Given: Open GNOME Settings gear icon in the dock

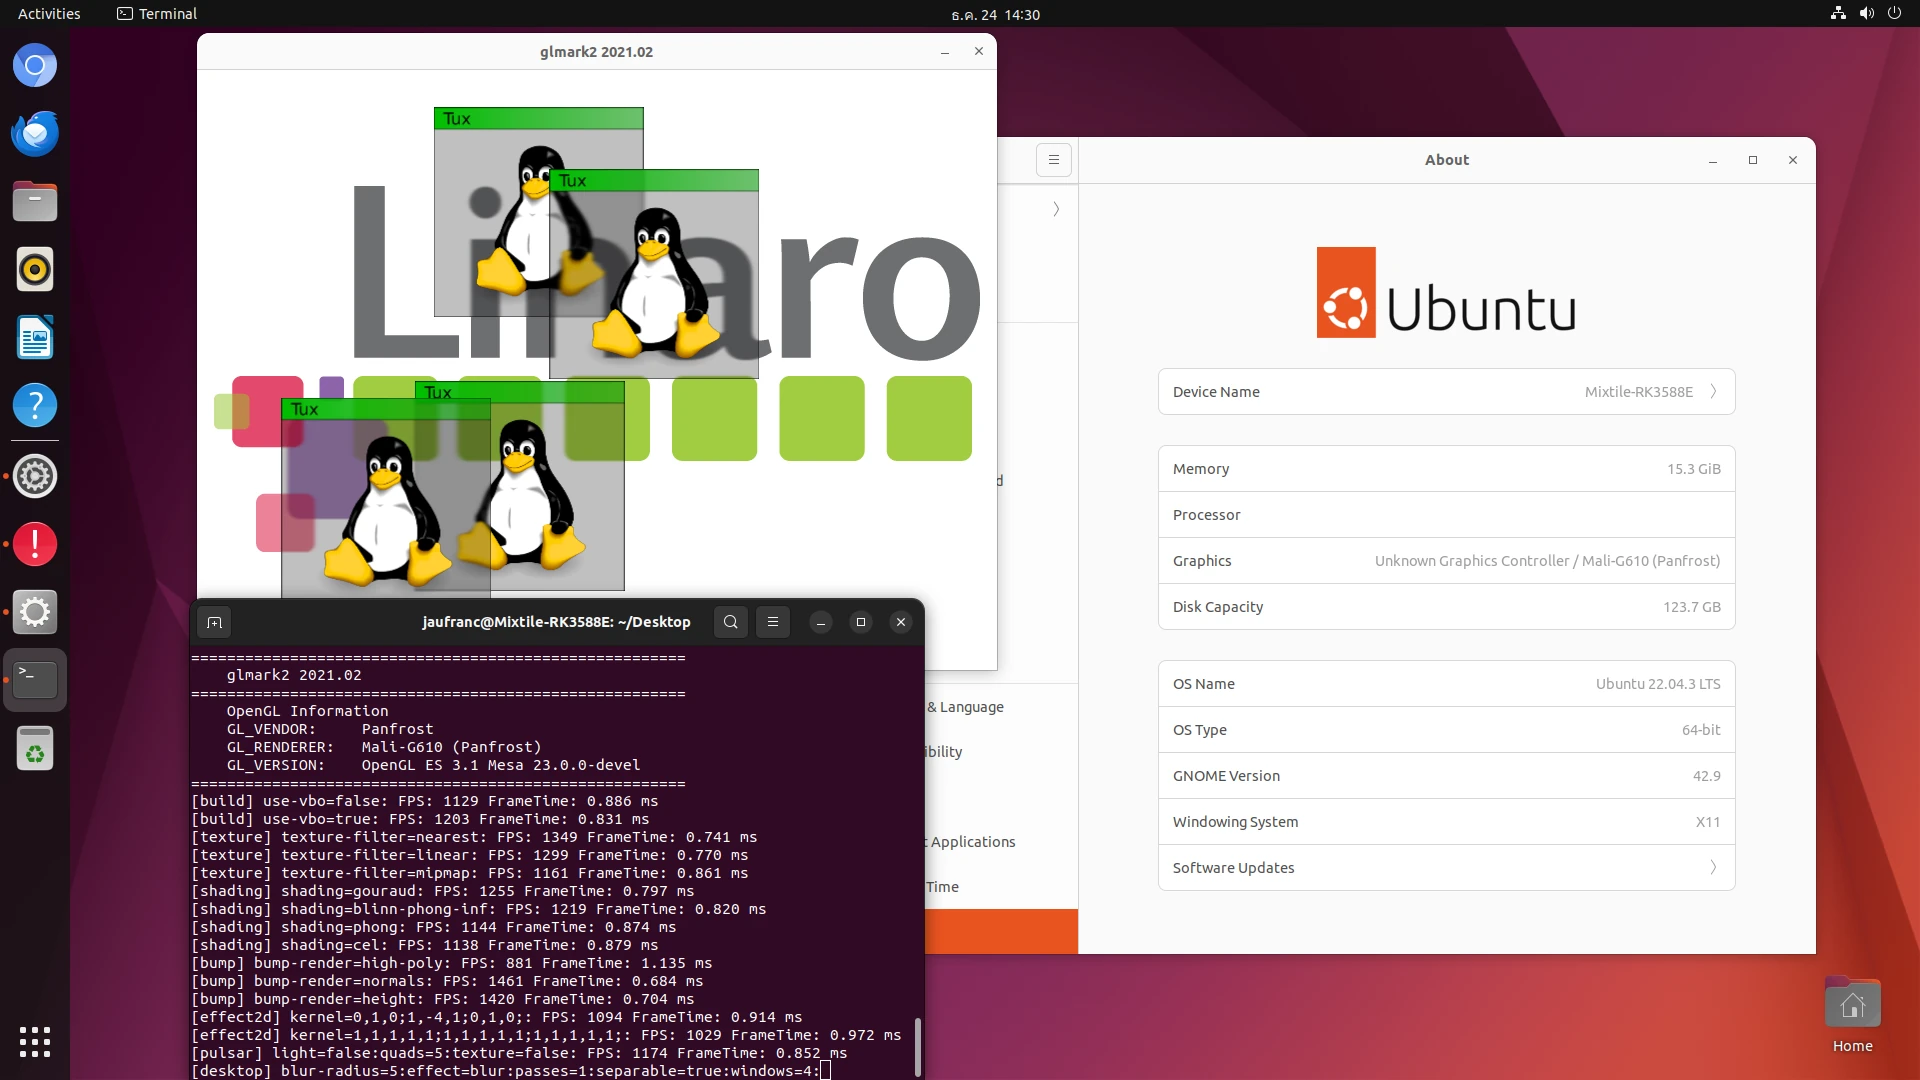Looking at the screenshot, I should click(35, 476).
